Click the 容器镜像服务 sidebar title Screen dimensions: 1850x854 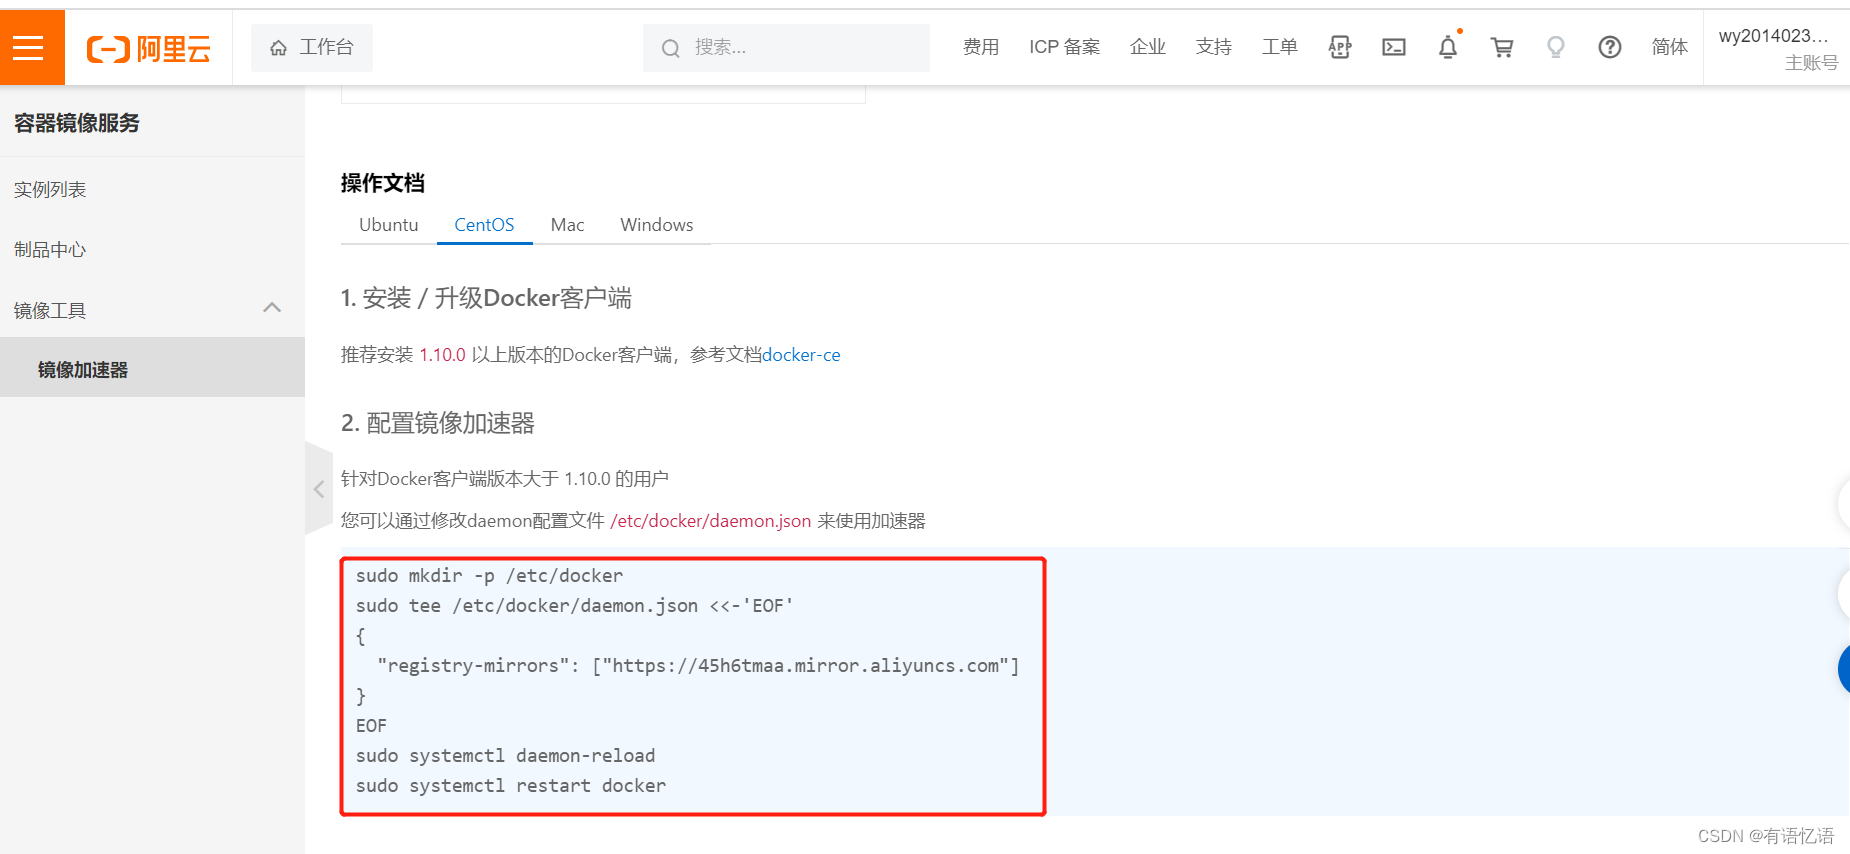point(77,123)
